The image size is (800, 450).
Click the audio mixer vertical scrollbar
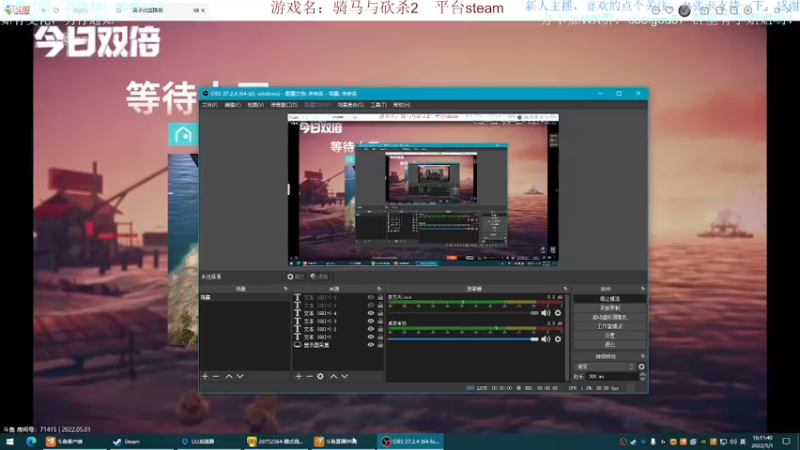(x=568, y=337)
